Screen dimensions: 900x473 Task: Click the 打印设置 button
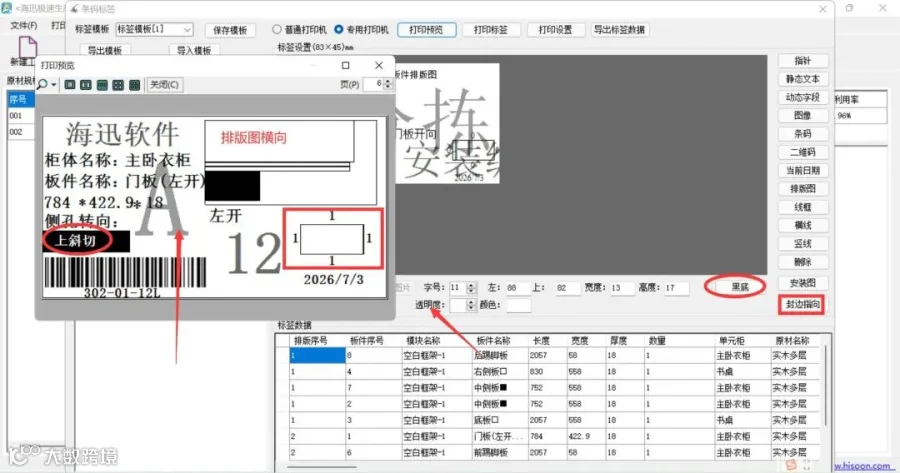(x=555, y=29)
